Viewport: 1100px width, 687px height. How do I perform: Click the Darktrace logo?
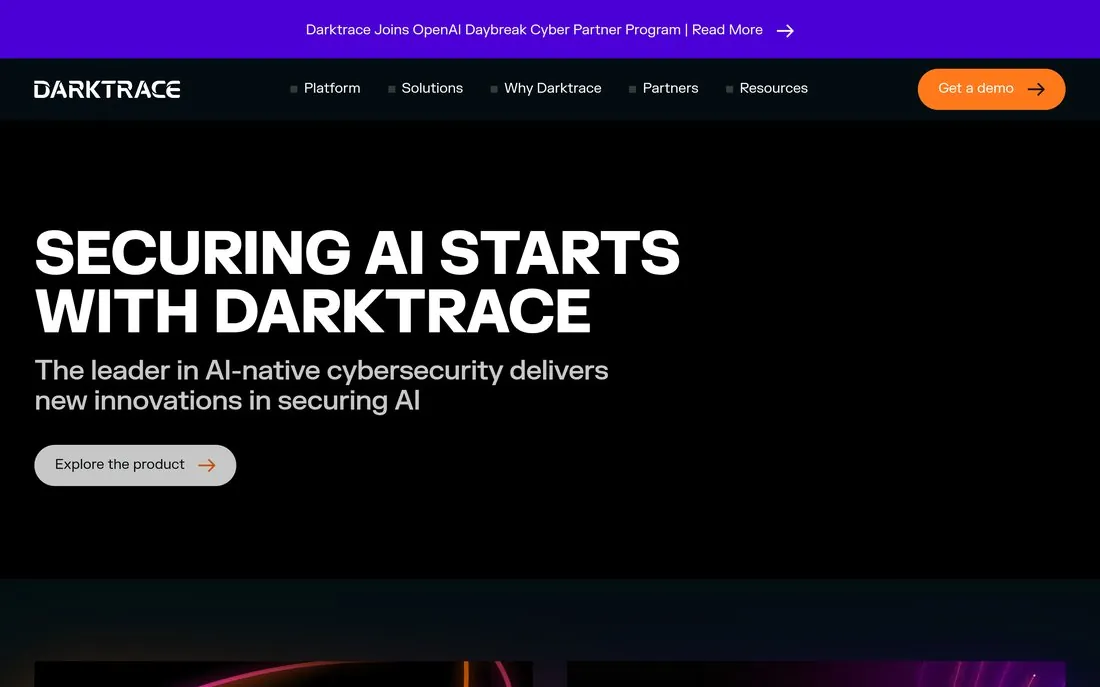pos(107,89)
